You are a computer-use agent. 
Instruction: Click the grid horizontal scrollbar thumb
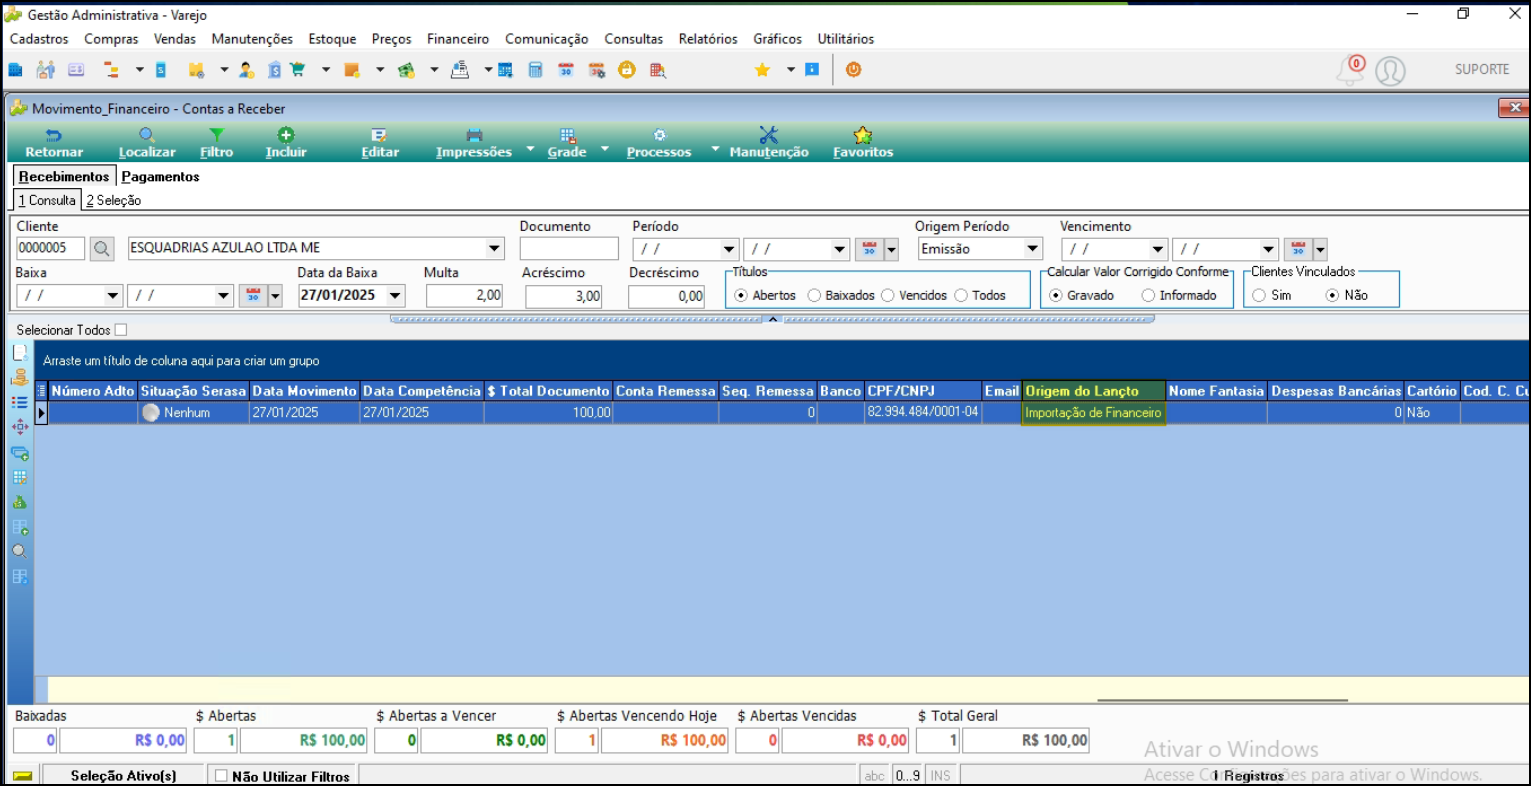[x=1222, y=700]
